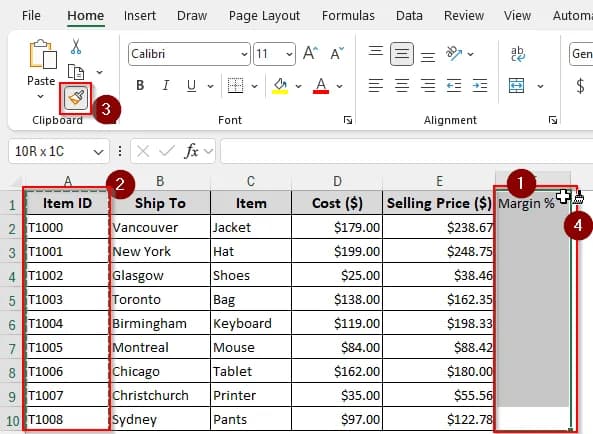The image size is (593, 434).
Task: Open the View tab
Action: click(517, 16)
